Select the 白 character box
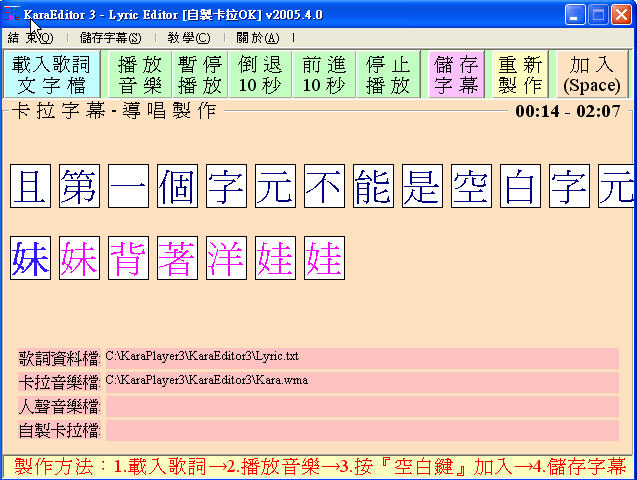This screenshot has width=637, height=480. pos(520,186)
